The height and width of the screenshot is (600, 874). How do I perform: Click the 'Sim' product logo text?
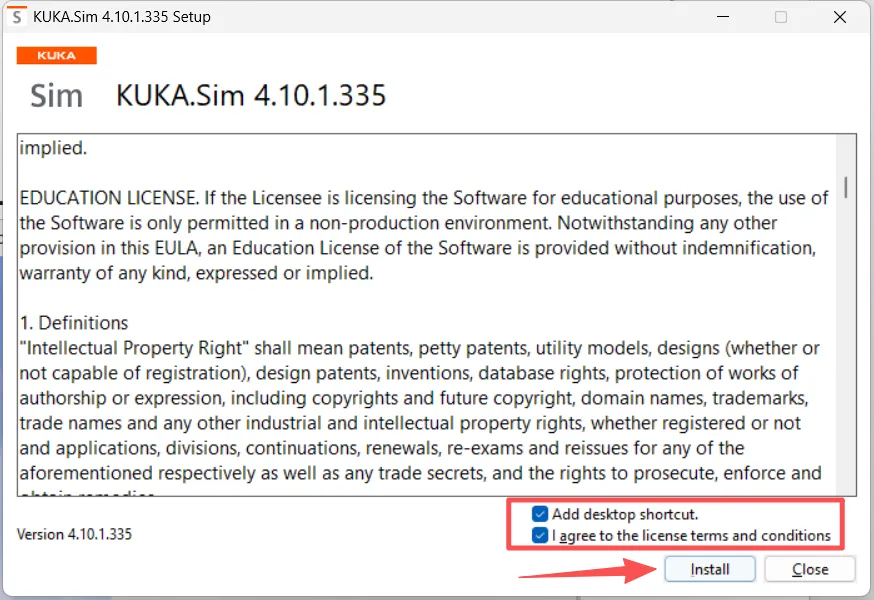pyautogui.click(x=56, y=96)
